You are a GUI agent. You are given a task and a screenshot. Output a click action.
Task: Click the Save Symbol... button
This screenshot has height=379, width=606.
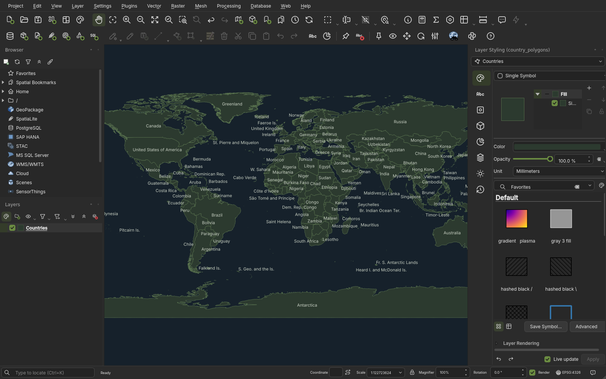click(546, 326)
